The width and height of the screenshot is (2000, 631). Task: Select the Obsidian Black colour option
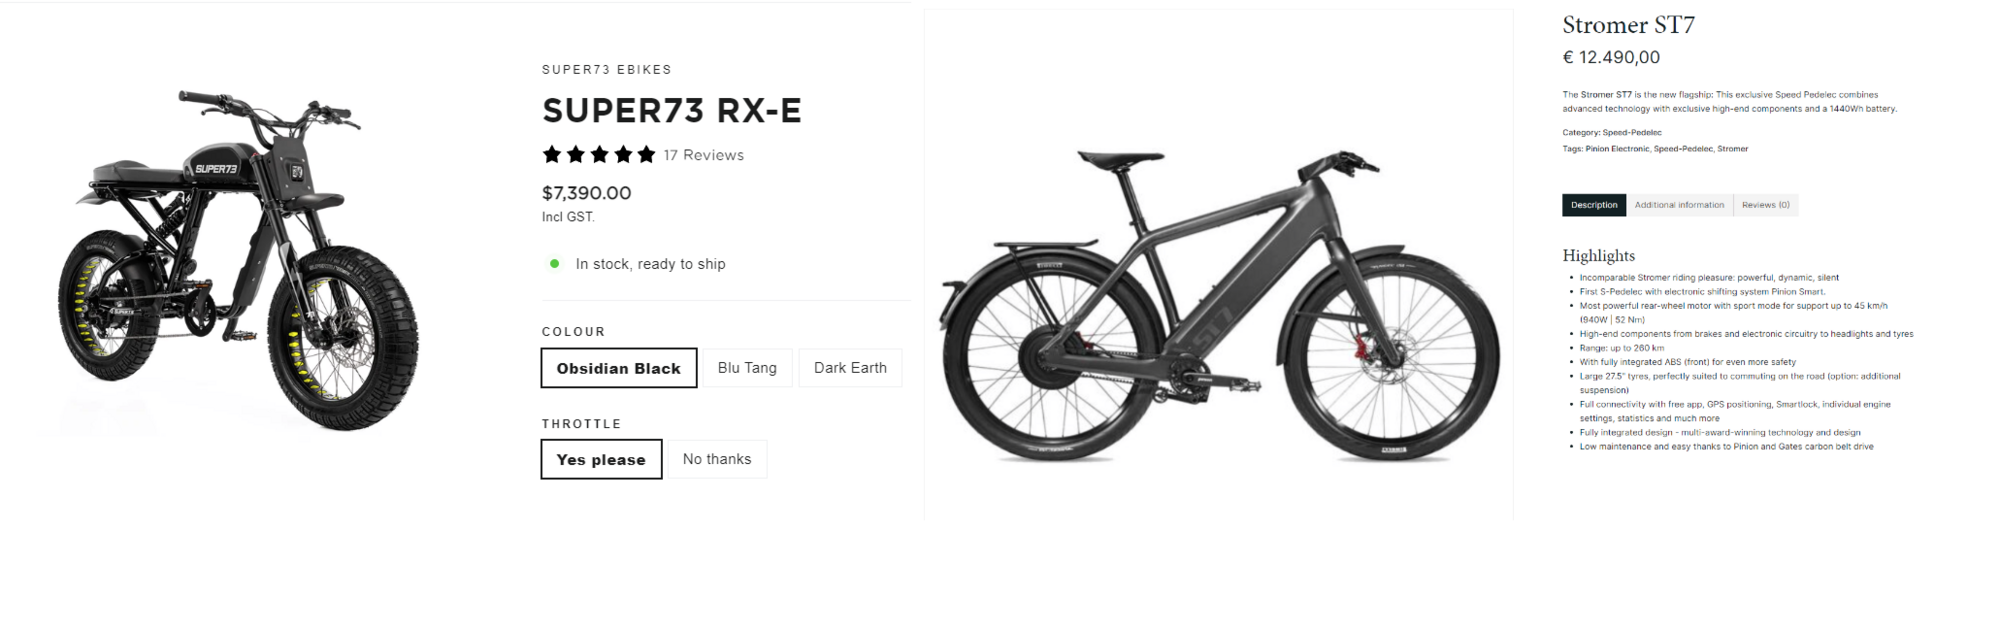point(619,368)
